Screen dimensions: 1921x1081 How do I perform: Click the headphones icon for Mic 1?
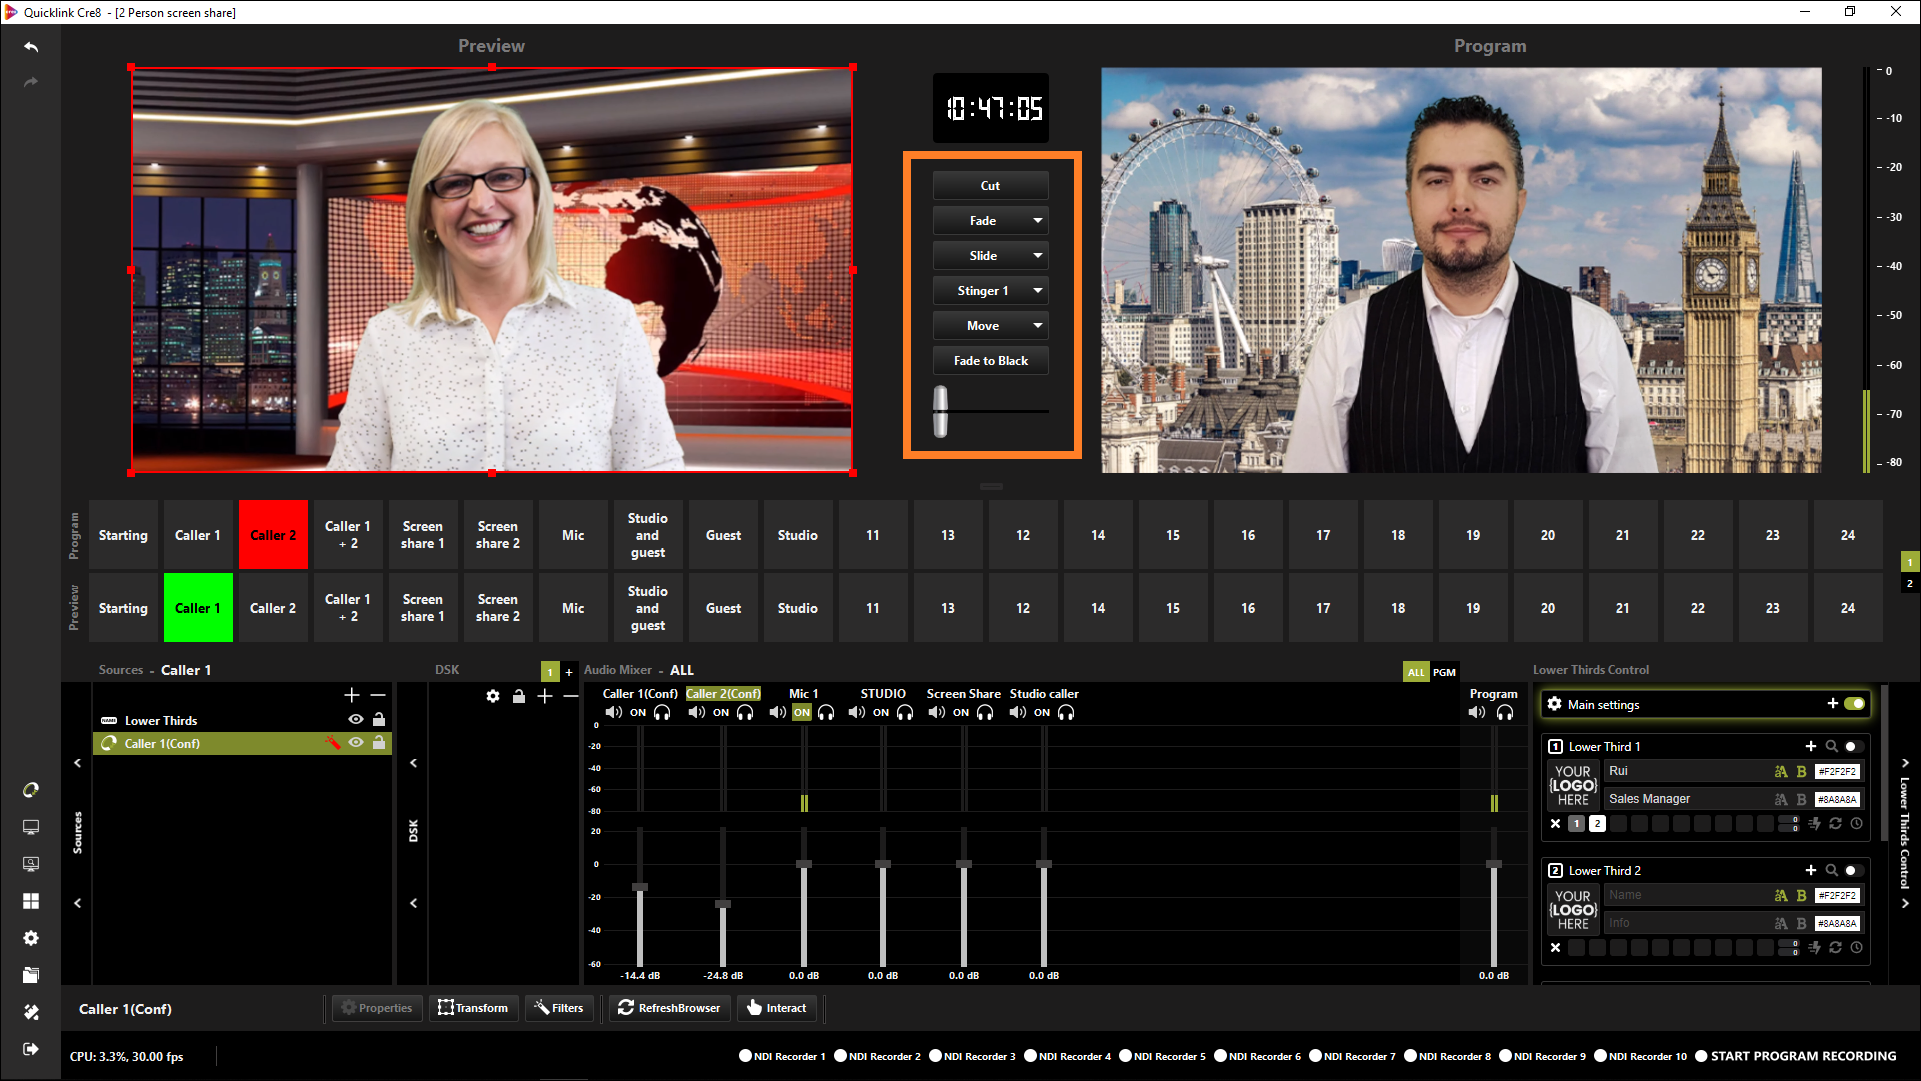tap(826, 713)
